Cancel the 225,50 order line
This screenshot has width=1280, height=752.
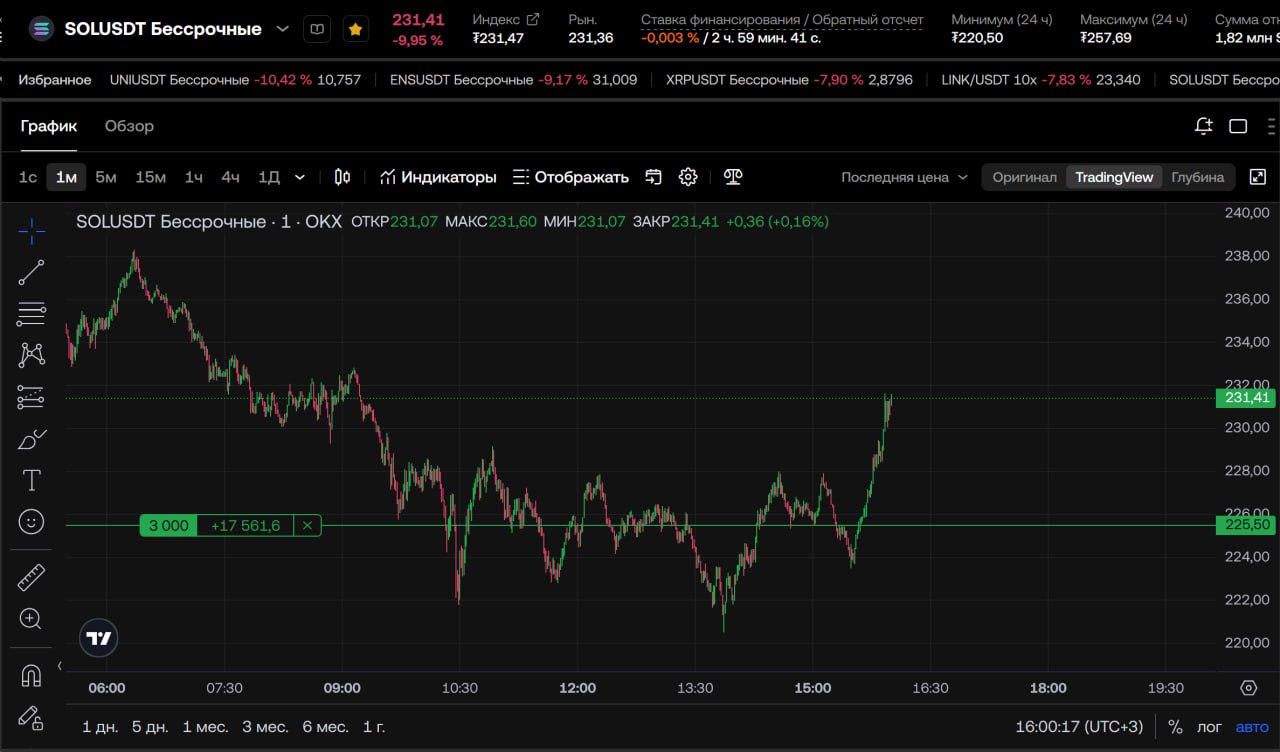(x=308, y=526)
